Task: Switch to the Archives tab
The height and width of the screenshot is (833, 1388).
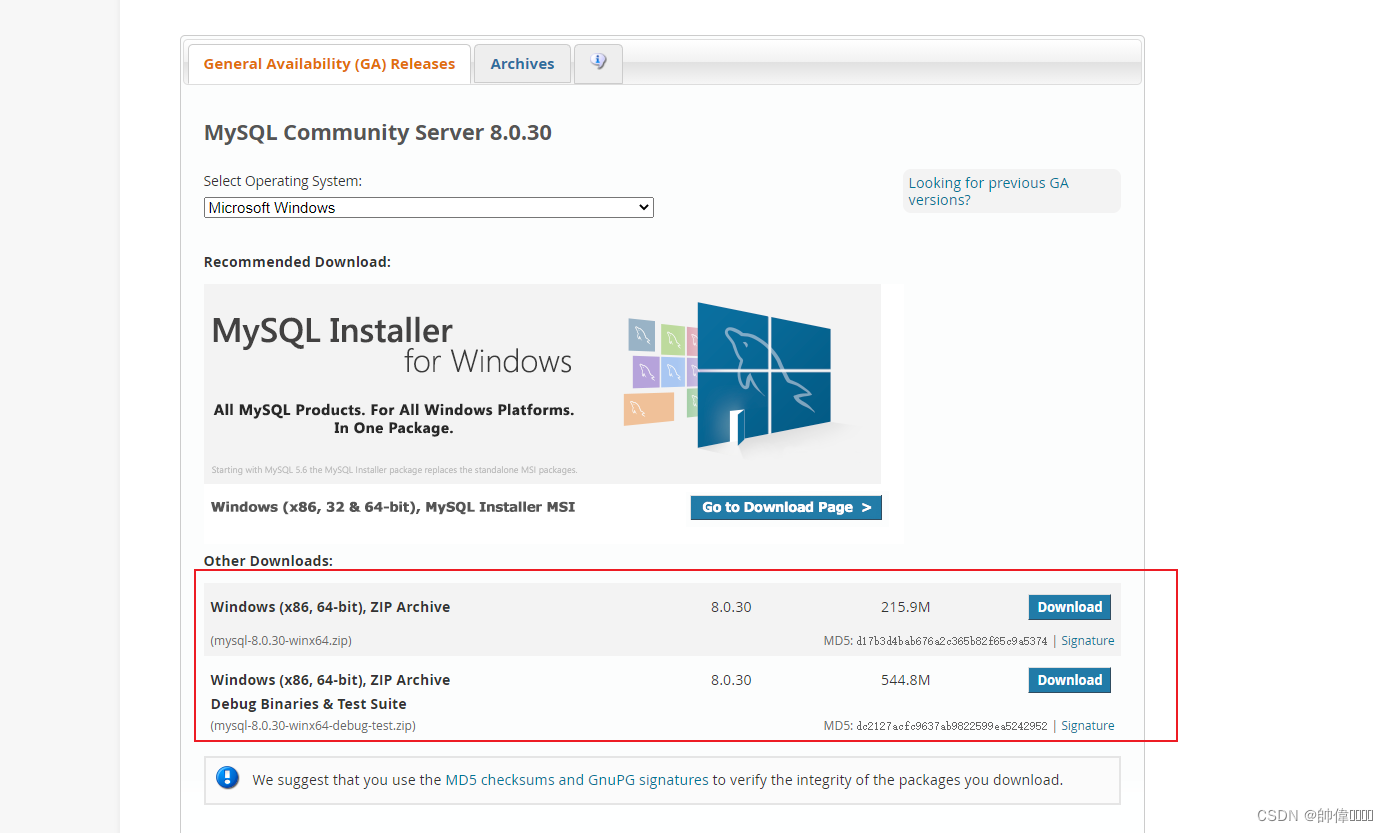Action: (x=522, y=62)
